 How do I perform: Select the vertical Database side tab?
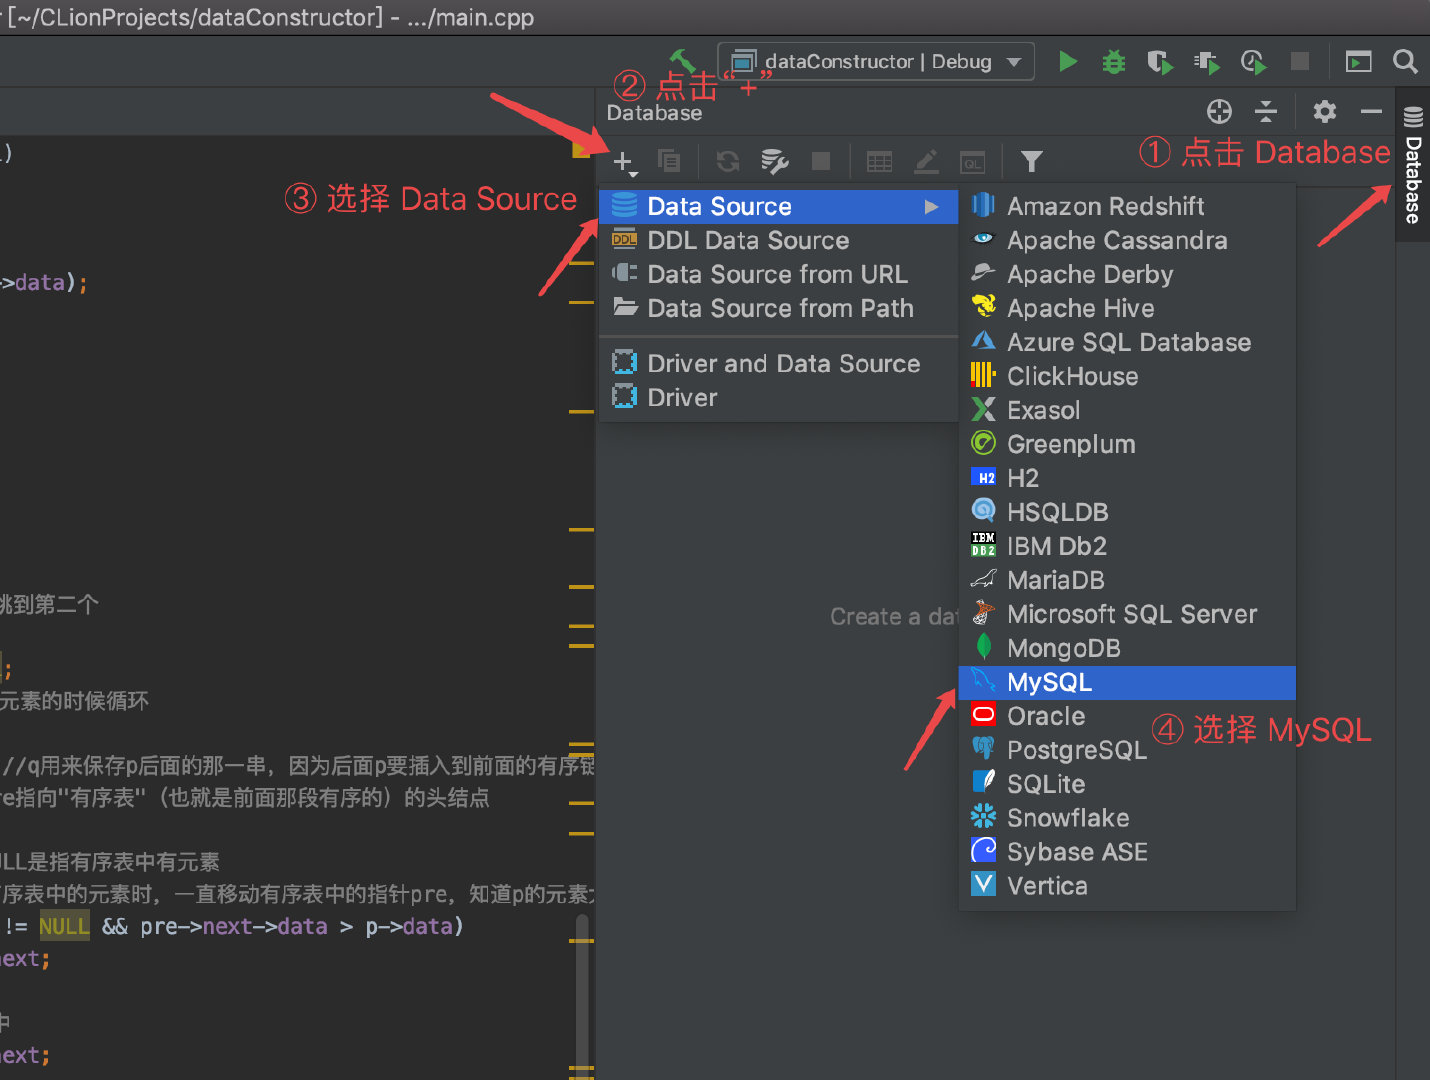click(1413, 164)
